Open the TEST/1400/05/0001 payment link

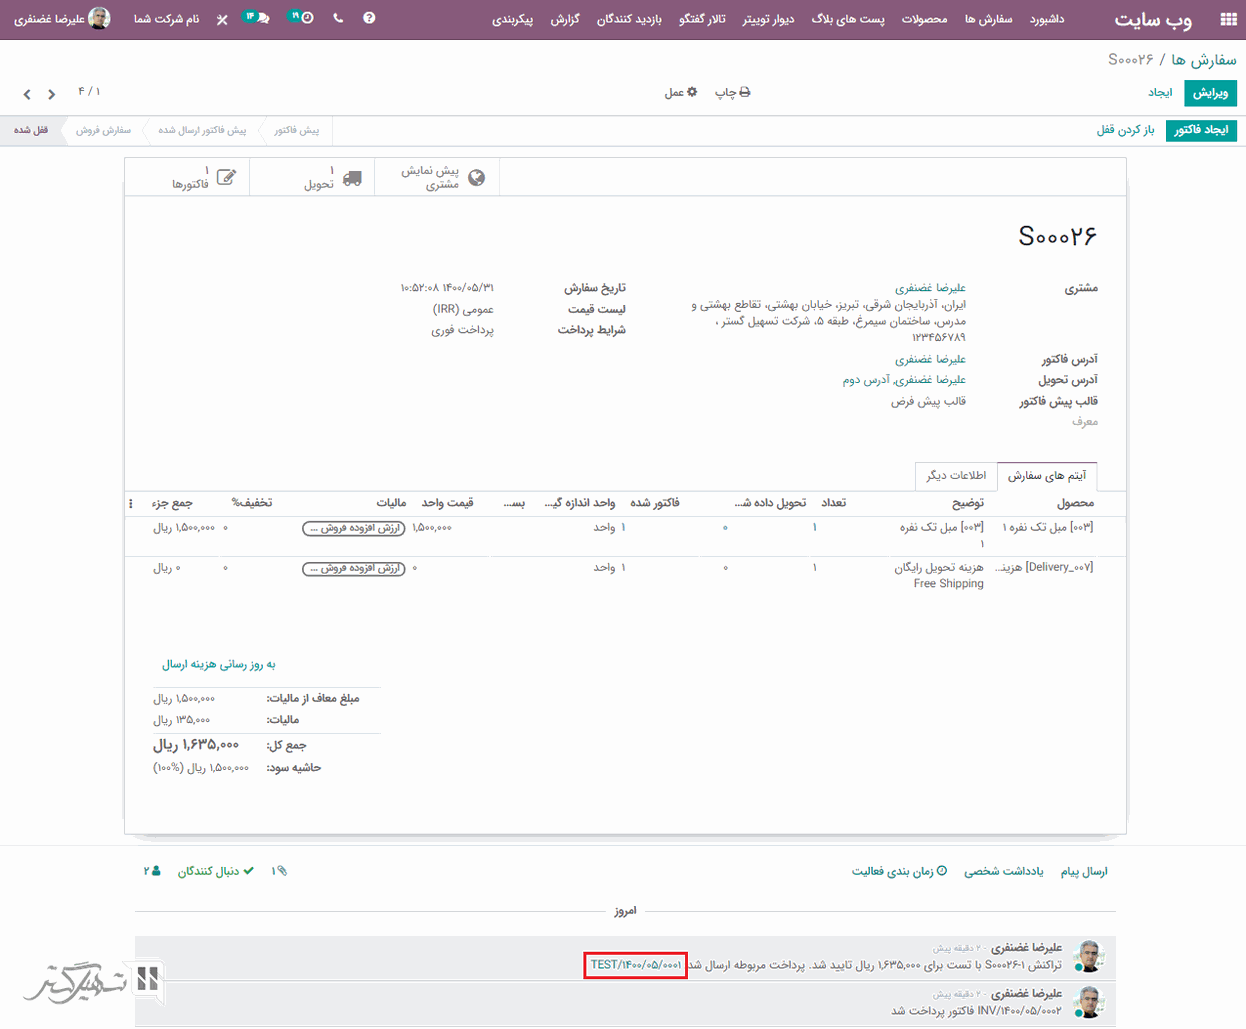635,965
